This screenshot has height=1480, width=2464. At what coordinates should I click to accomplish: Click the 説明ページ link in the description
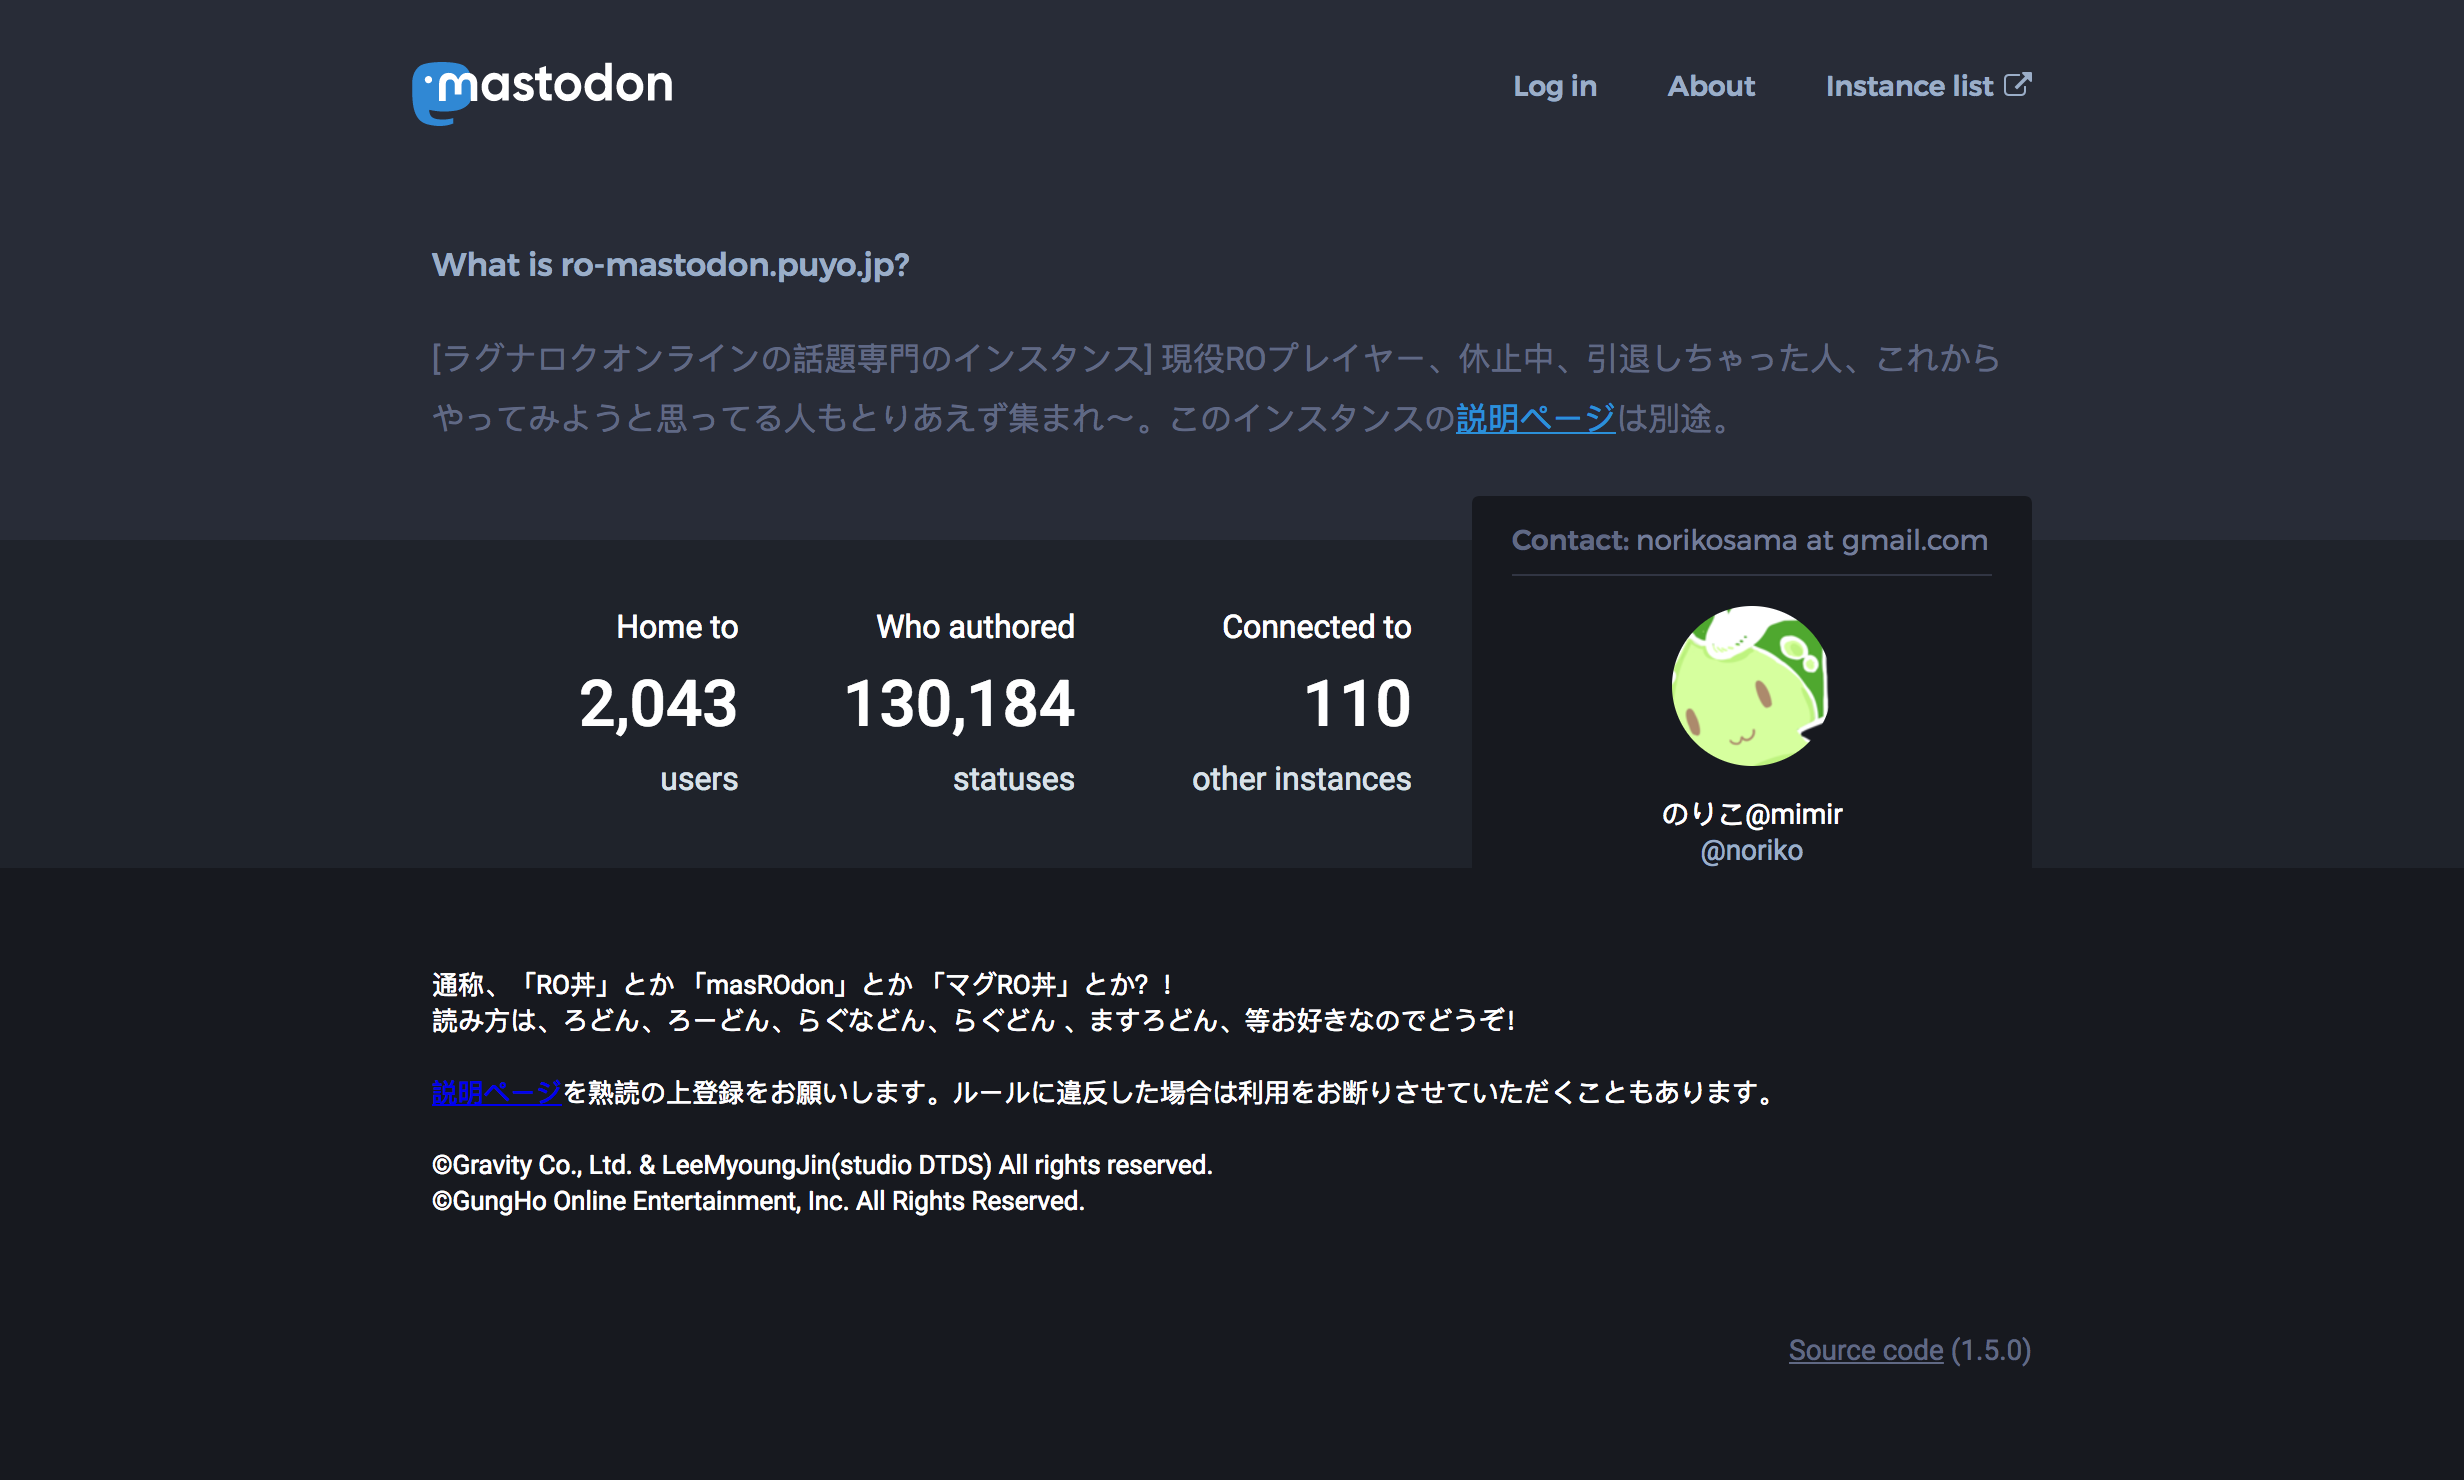[x=1535, y=418]
